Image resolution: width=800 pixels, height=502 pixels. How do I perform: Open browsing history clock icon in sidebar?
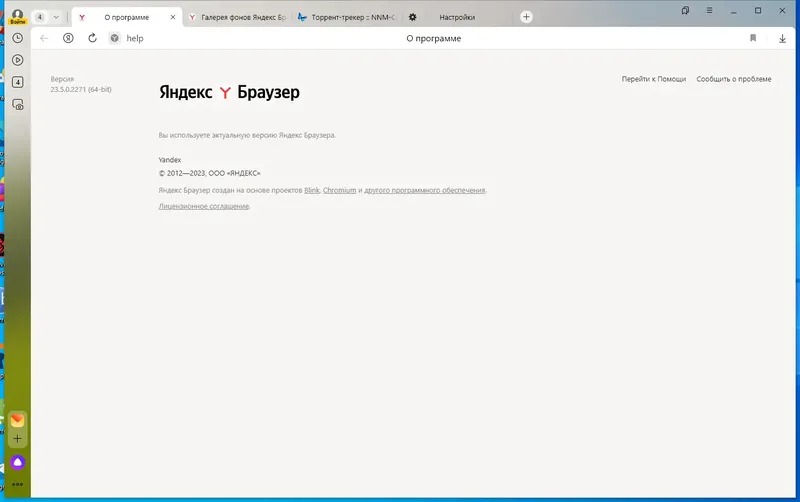(17, 38)
